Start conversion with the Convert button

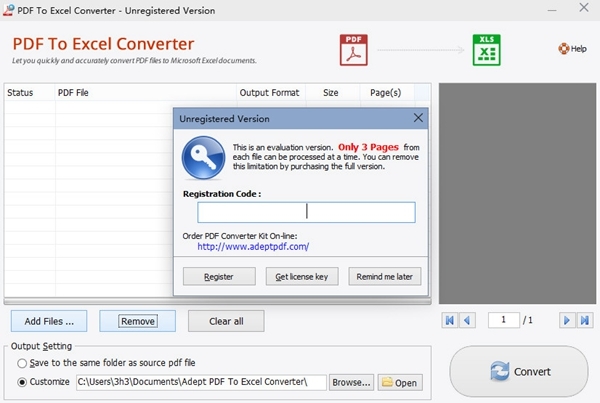(519, 372)
